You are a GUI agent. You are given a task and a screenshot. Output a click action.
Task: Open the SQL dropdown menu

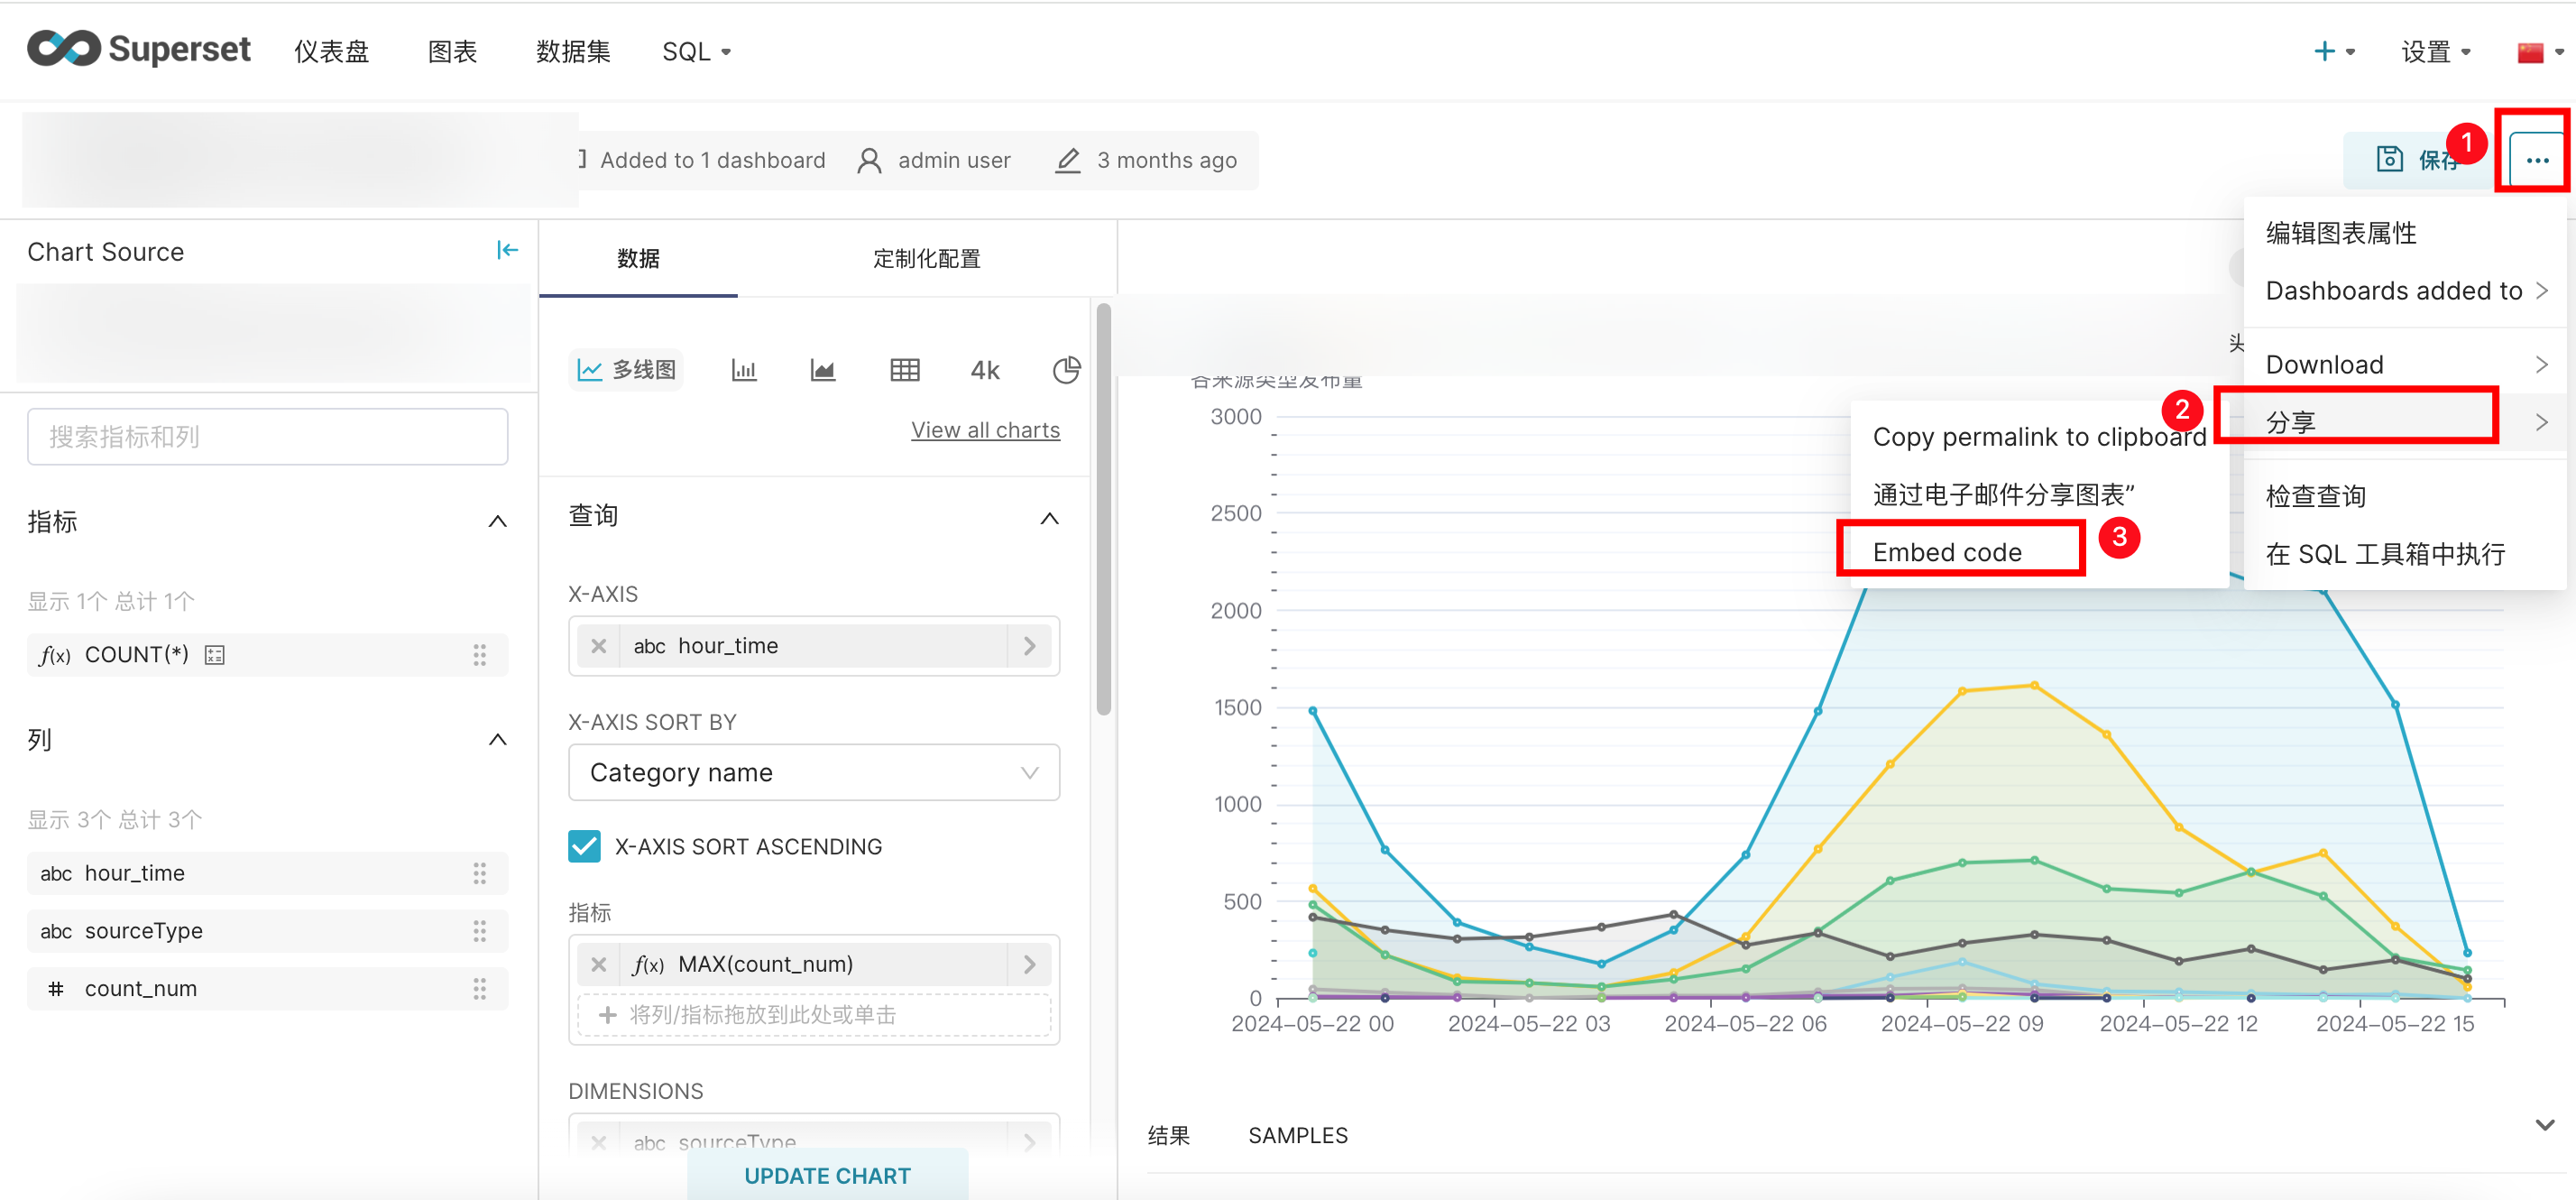[696, 51]
